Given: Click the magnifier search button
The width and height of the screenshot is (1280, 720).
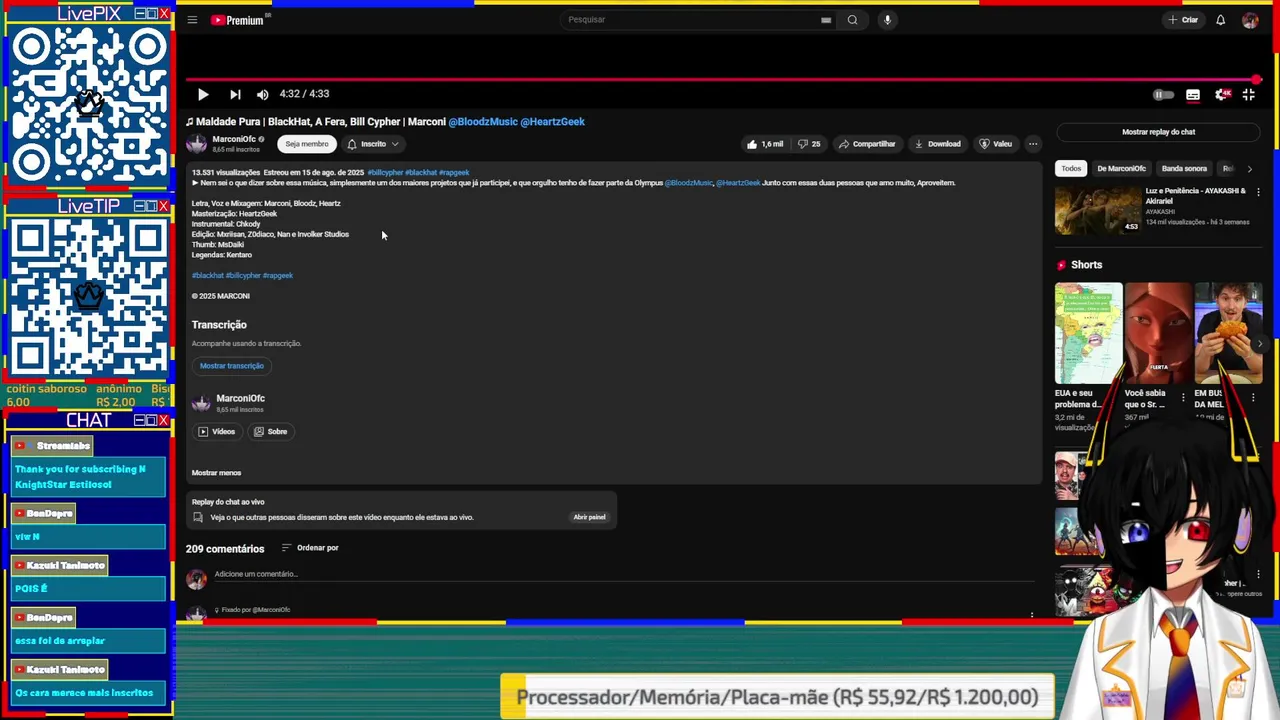Looking at the screenshot, I should [x=852, y=20].
